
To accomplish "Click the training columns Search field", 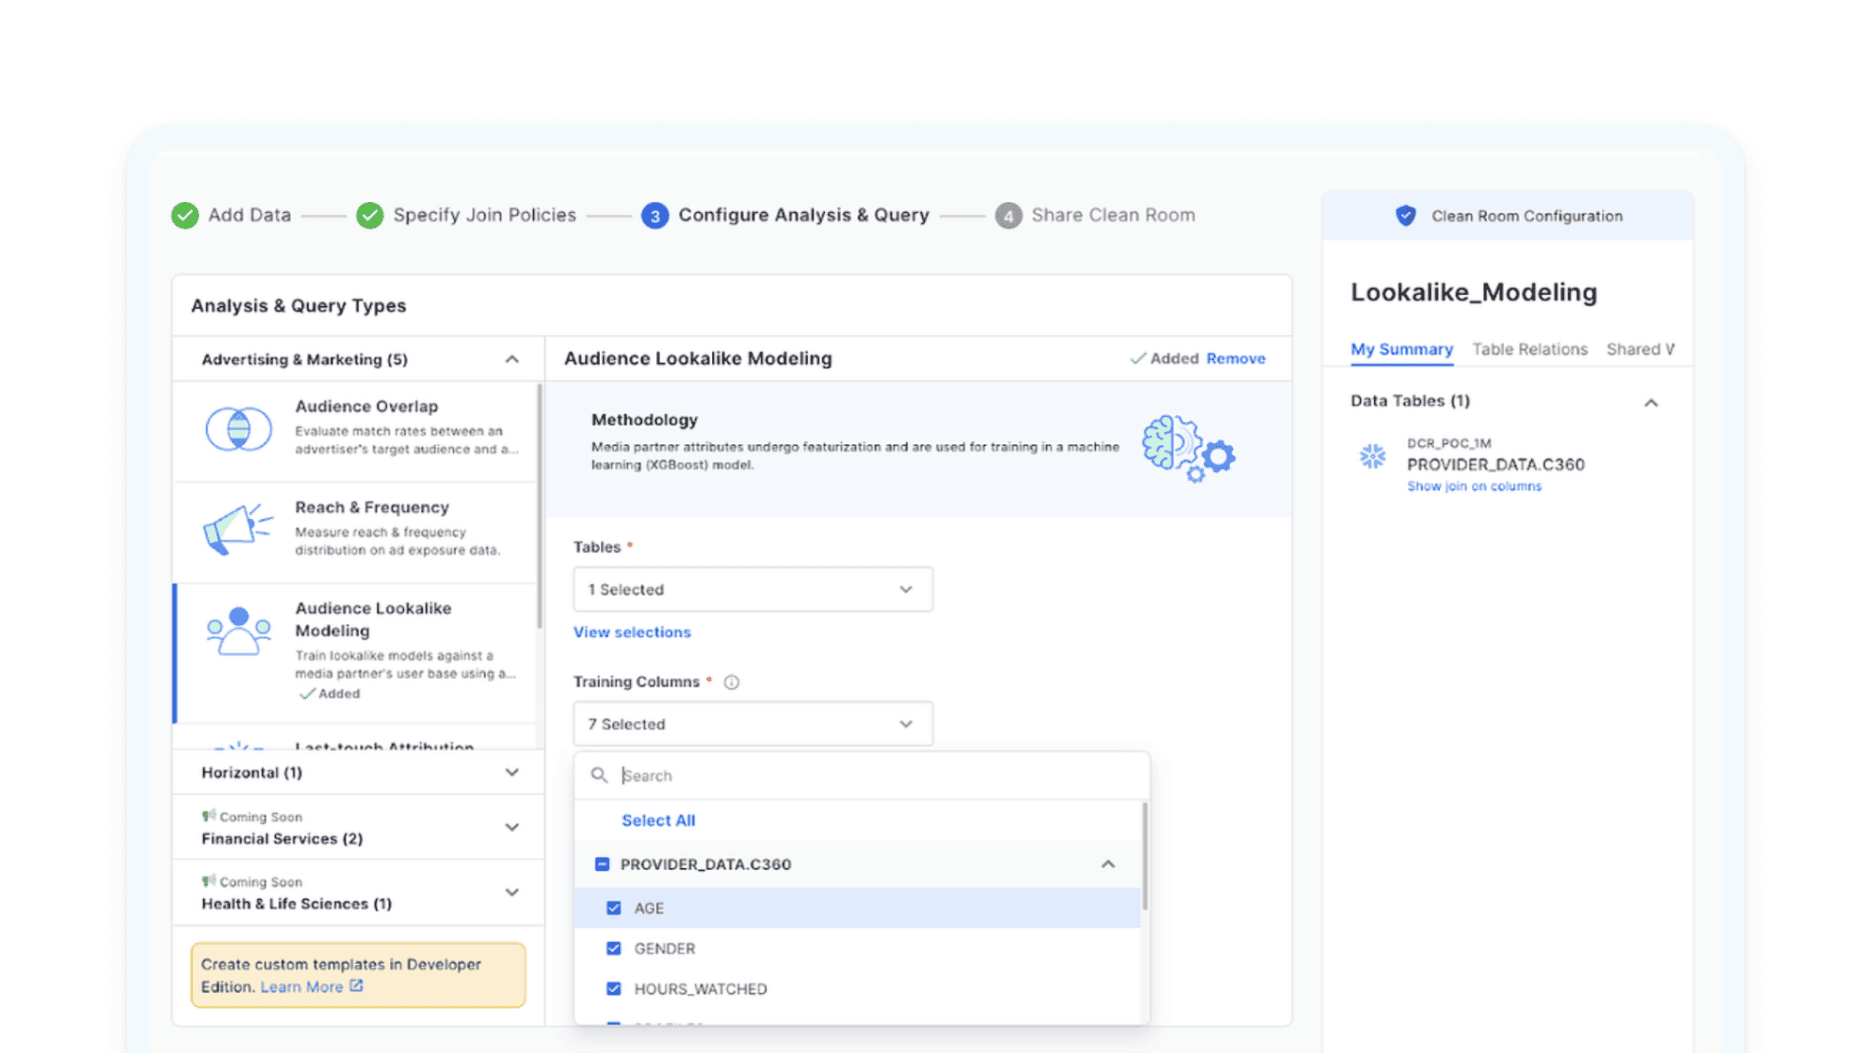I will coord(870,776).
